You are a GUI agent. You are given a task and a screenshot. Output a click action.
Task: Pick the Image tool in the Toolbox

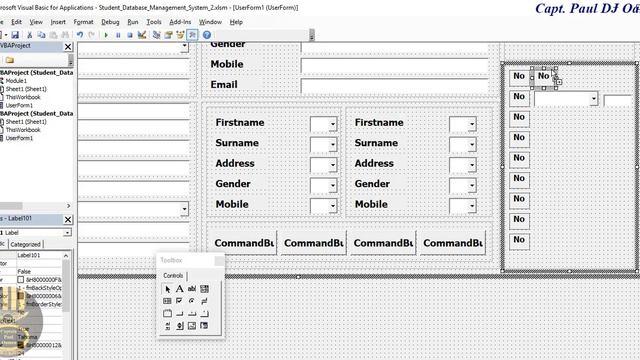(192, 326)
